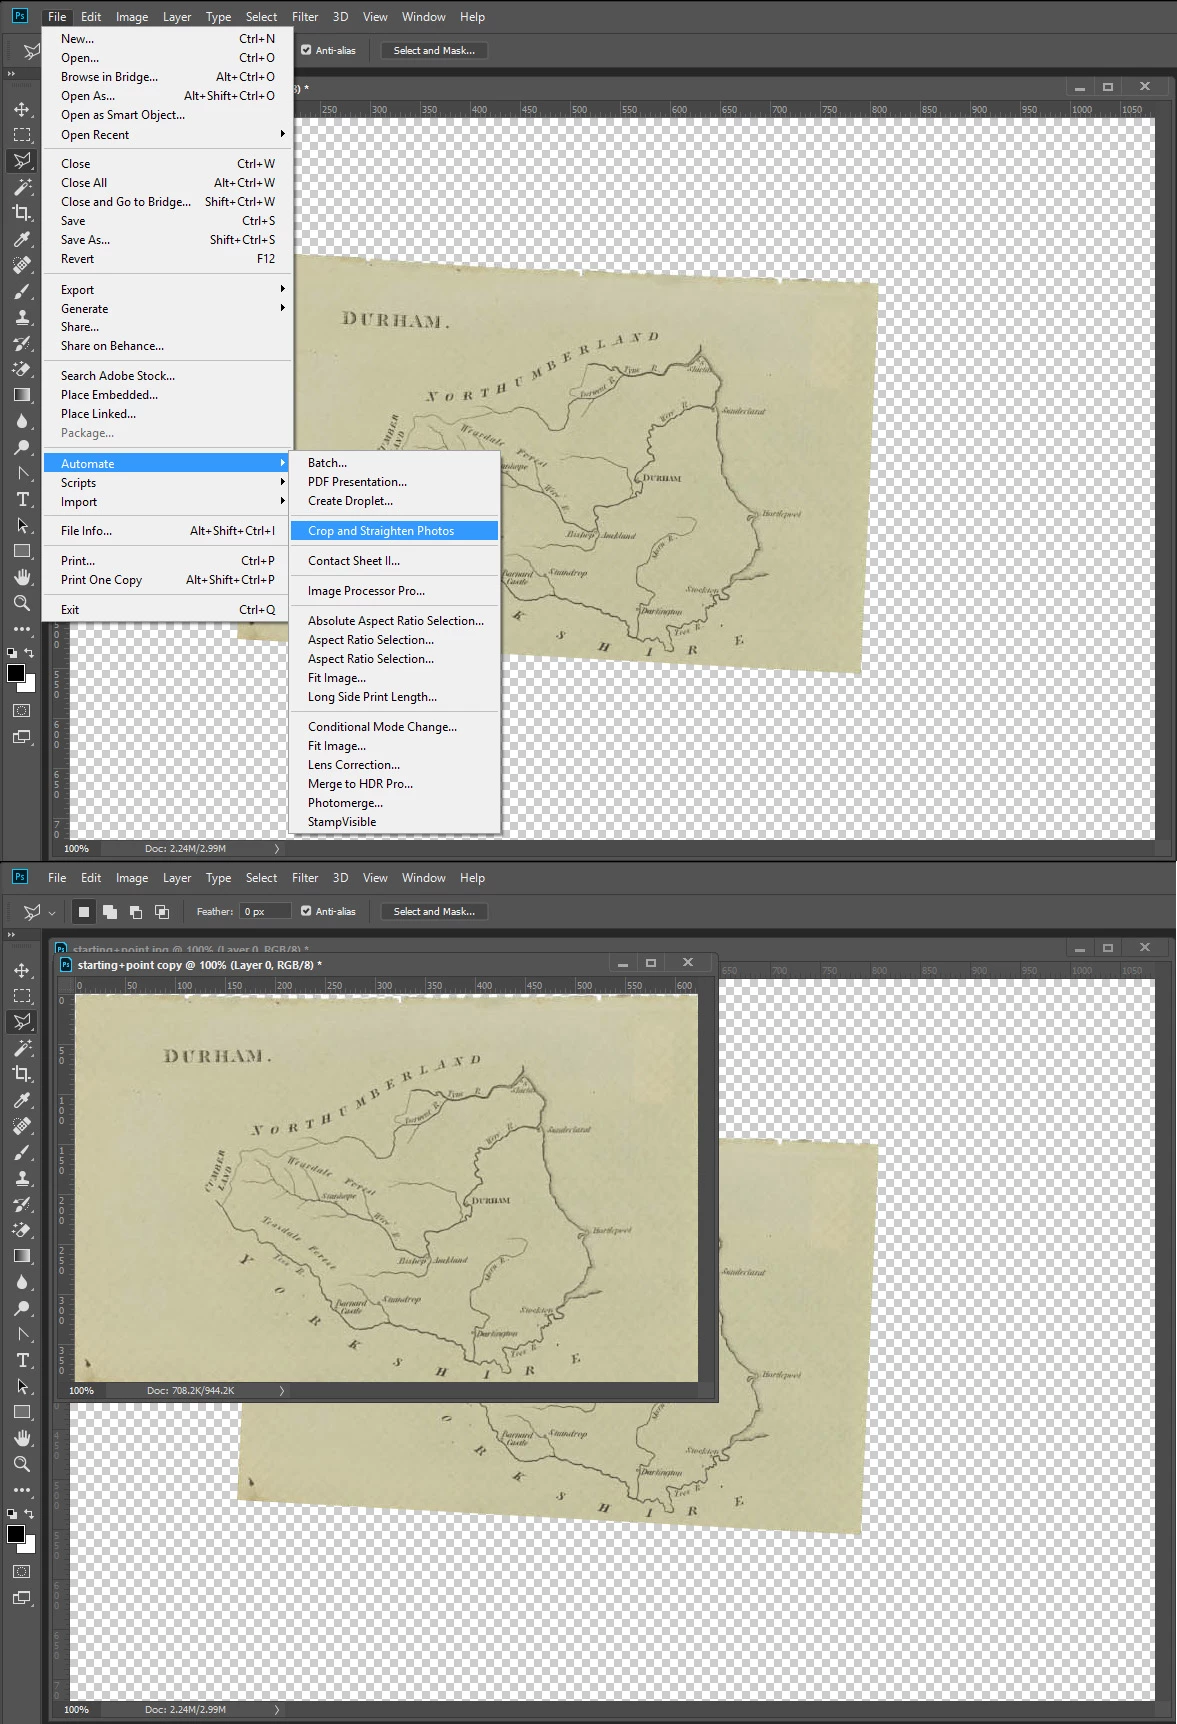This screenshot has width=1177, height=1724.
Task: Choose Batch... from Automate submenu
Action: click(394, 463)
